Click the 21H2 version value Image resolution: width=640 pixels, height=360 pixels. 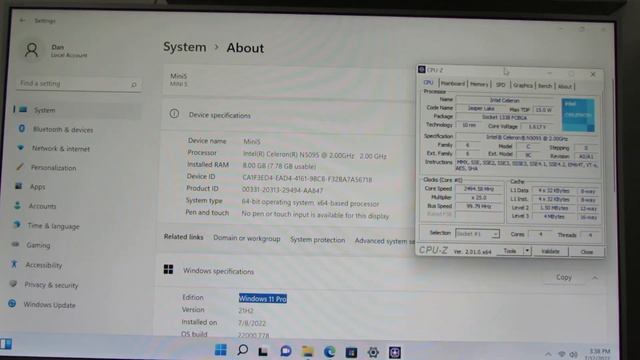pyautogui.click(x=246, y=311)
